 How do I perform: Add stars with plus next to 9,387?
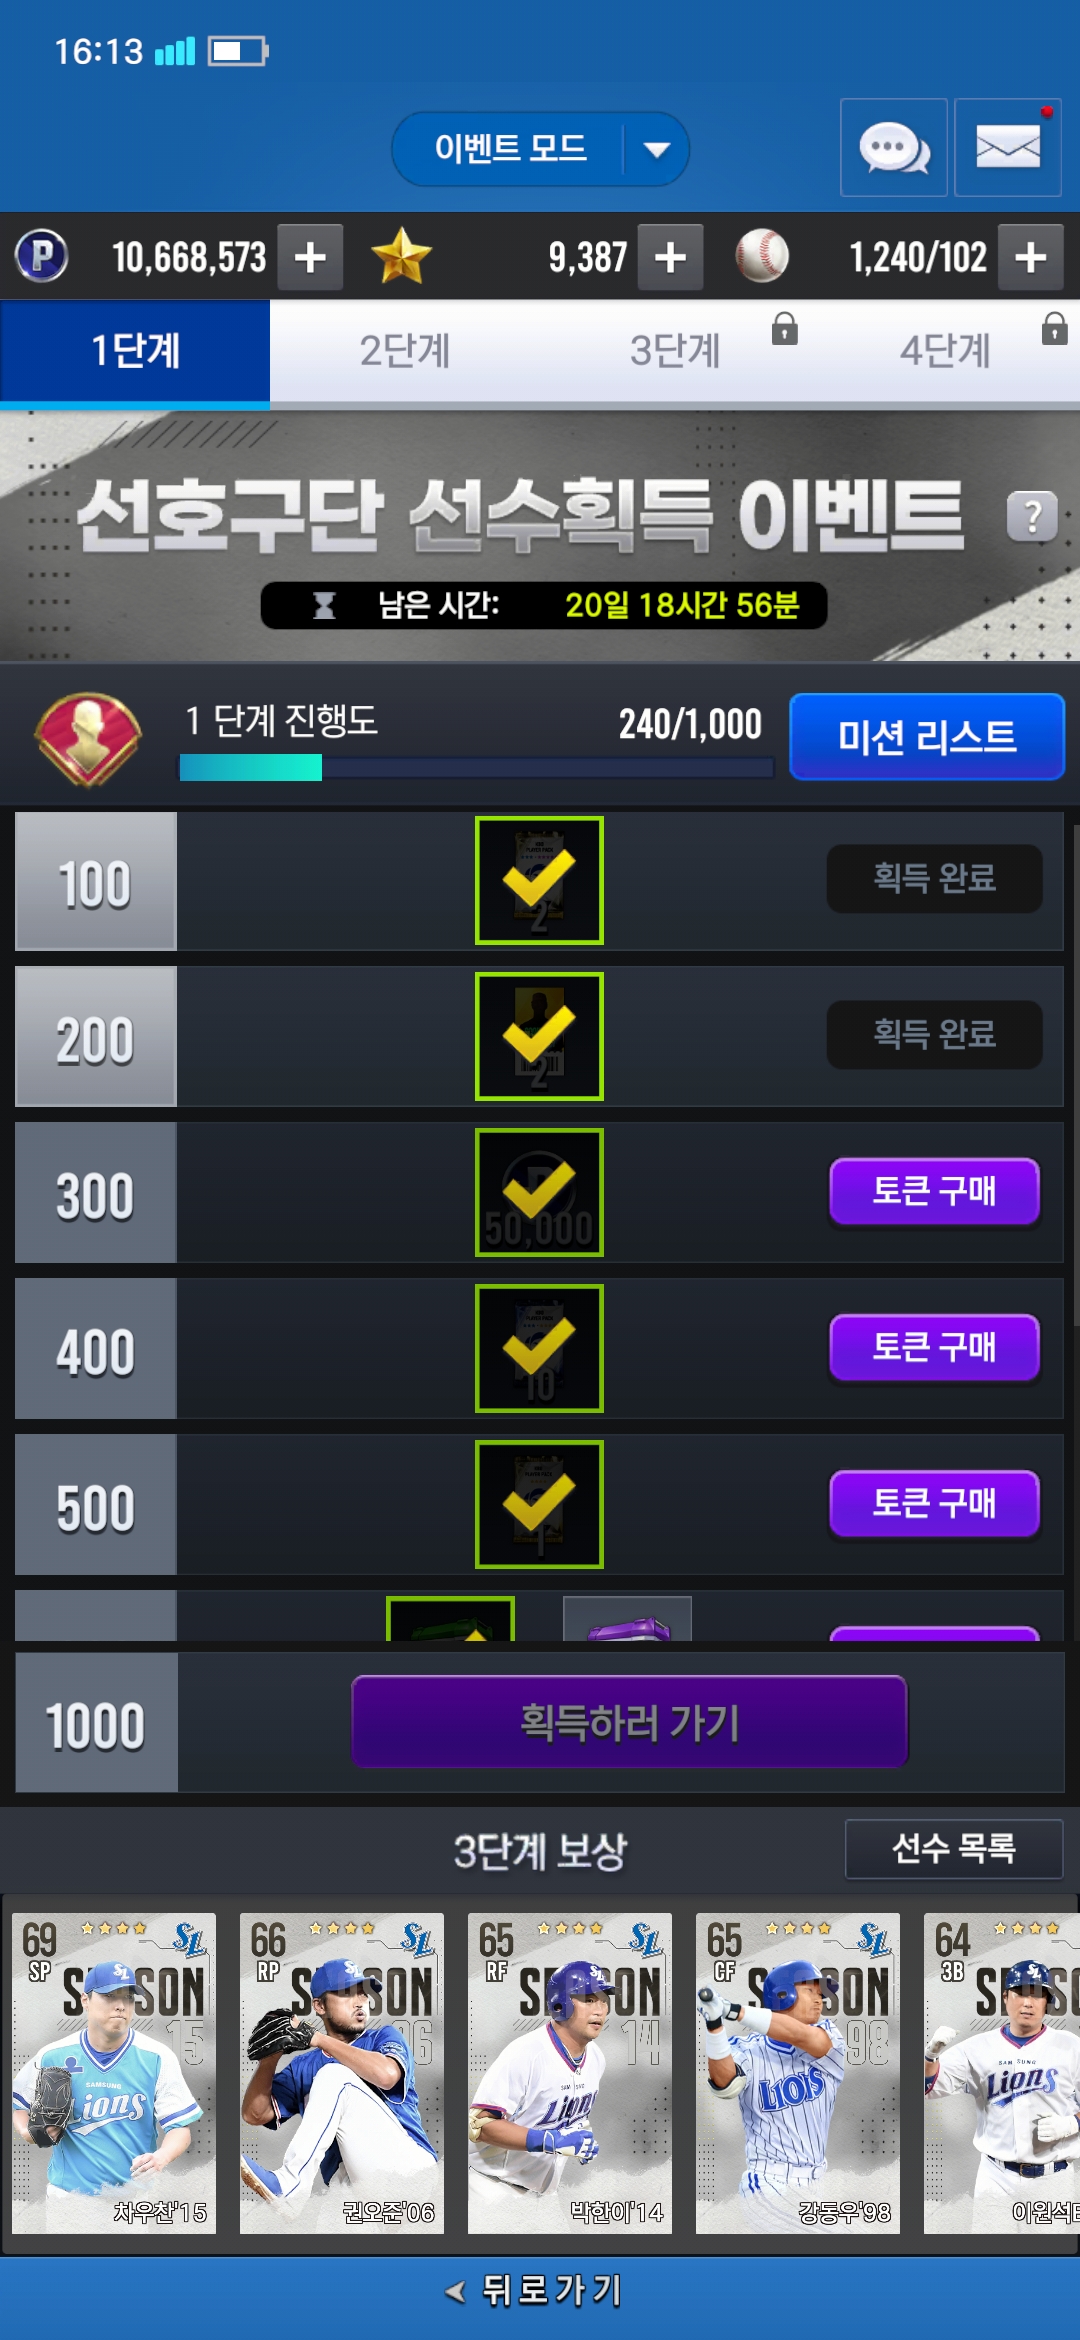tap(670, 257)
